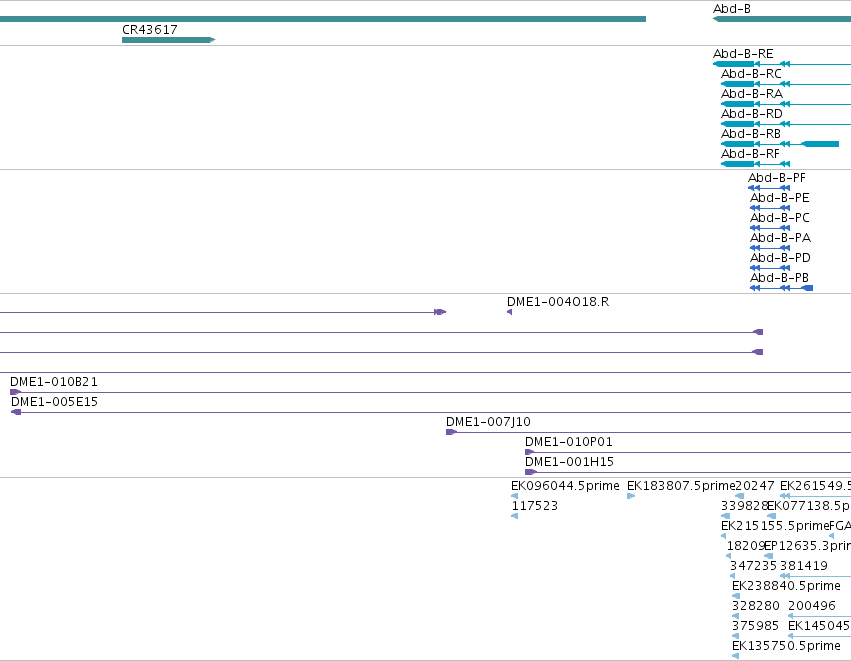Click the Abd-B-RF transcript label
Screen dimensions: 851x661
click(750, 154)
